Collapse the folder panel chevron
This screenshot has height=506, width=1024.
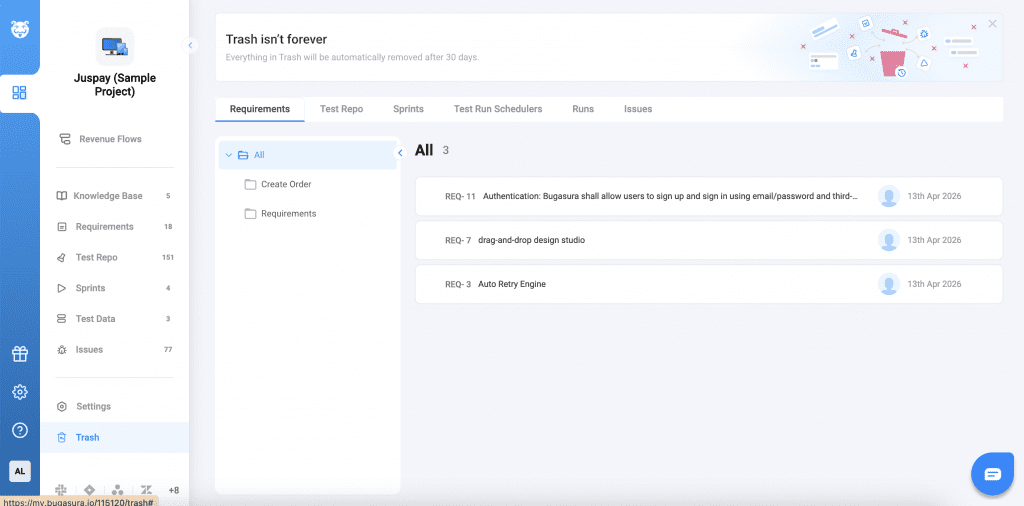pos(400,153)
